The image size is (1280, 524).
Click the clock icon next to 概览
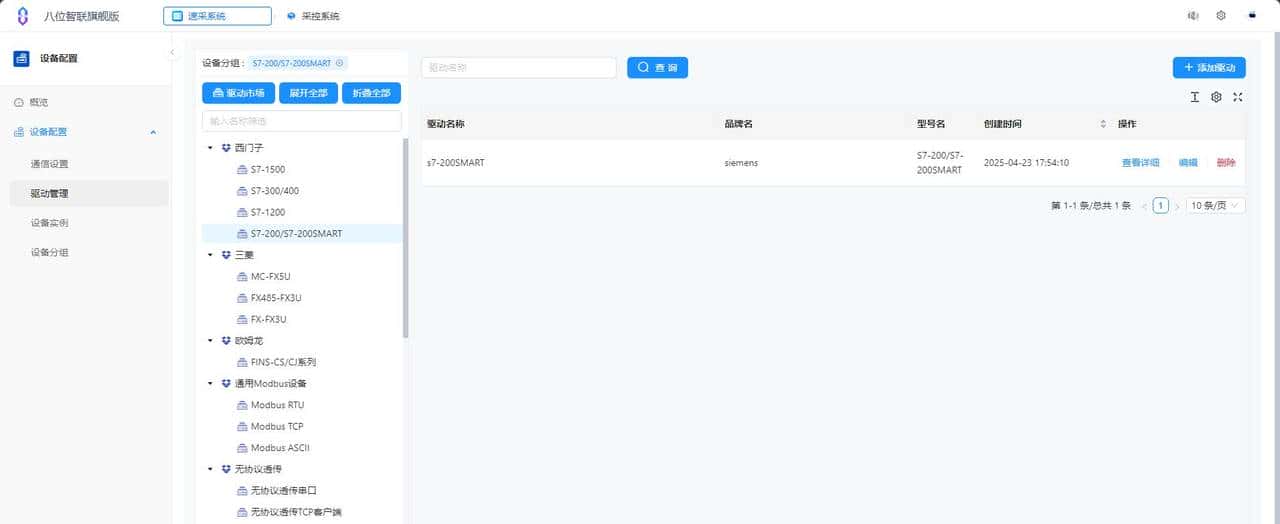coord(18,102)
